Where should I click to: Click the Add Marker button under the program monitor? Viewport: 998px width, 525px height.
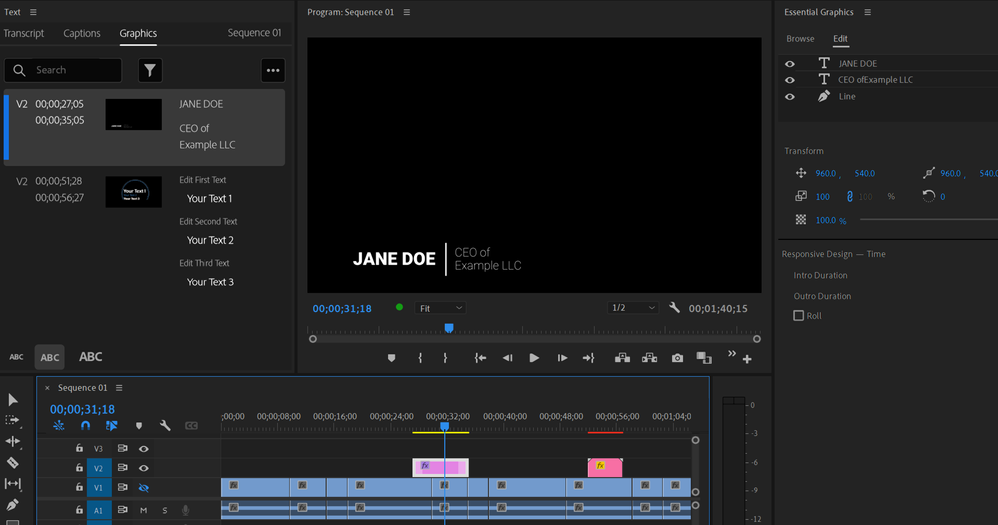click(x=391, y=358)
